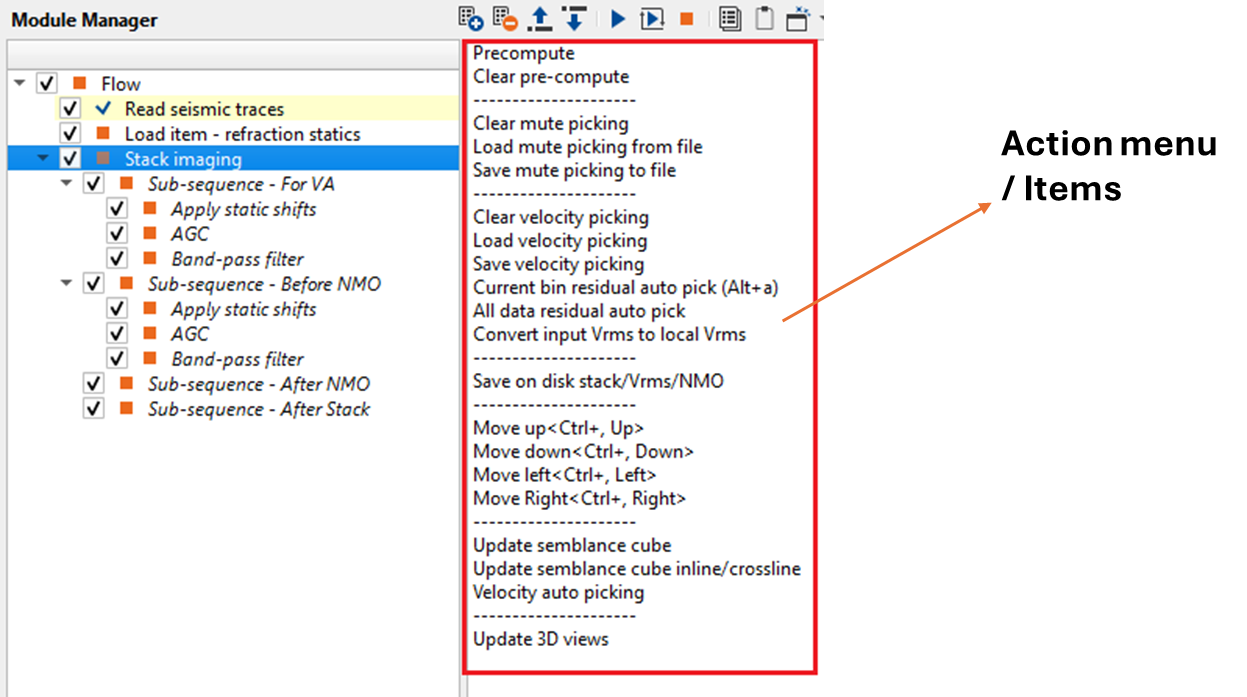
Task: Toggle the Flow checkbox
Action: [46, 84]
